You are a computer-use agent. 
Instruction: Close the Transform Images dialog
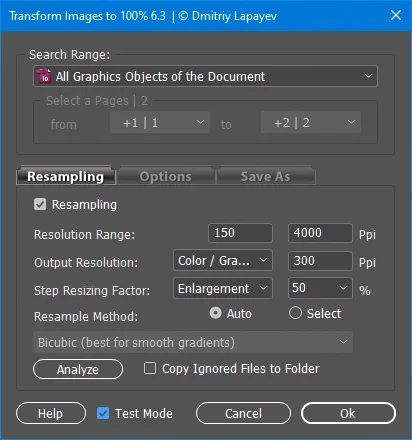pyautogui.click(x=396, y=15)
